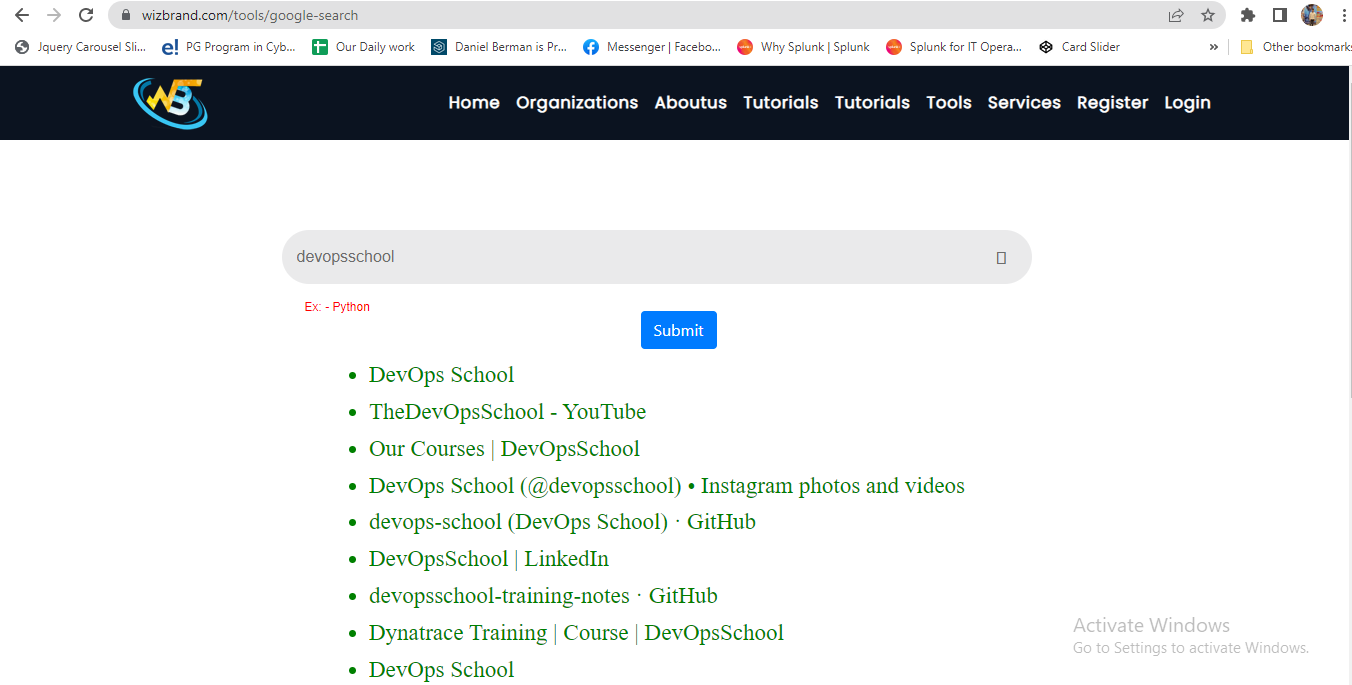
Task: Click the share page icon in address bar
Action: 1176,15
